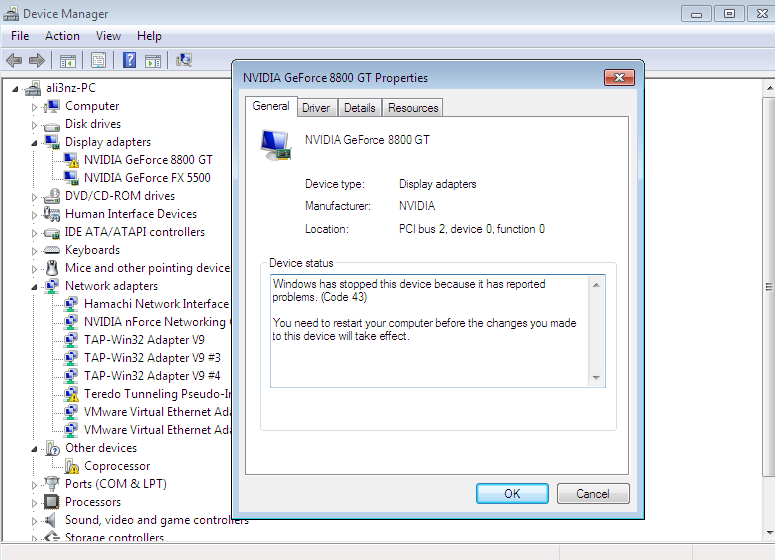Click the 'PCI bus 2, device 0, function 0' text
775x560 pixels.
click(x=472, y=229)
